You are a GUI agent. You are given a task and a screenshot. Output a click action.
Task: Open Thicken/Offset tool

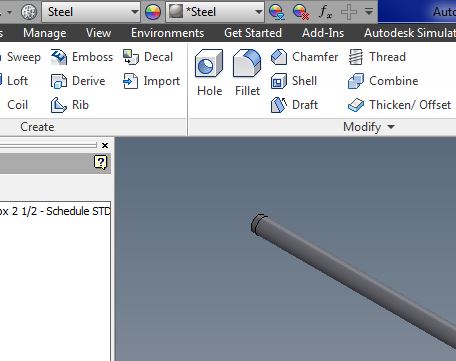coord(399,105)
